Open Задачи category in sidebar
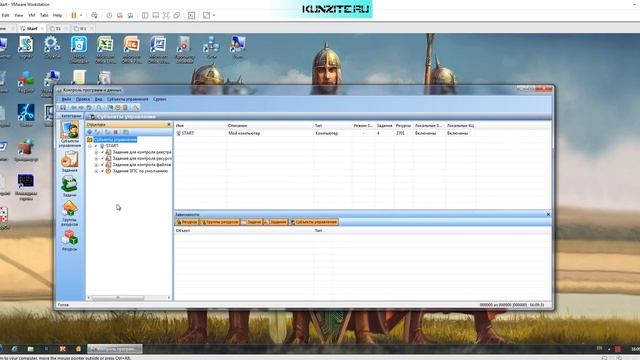This screenshot has height=360, width=640. [x=70, y=186]
